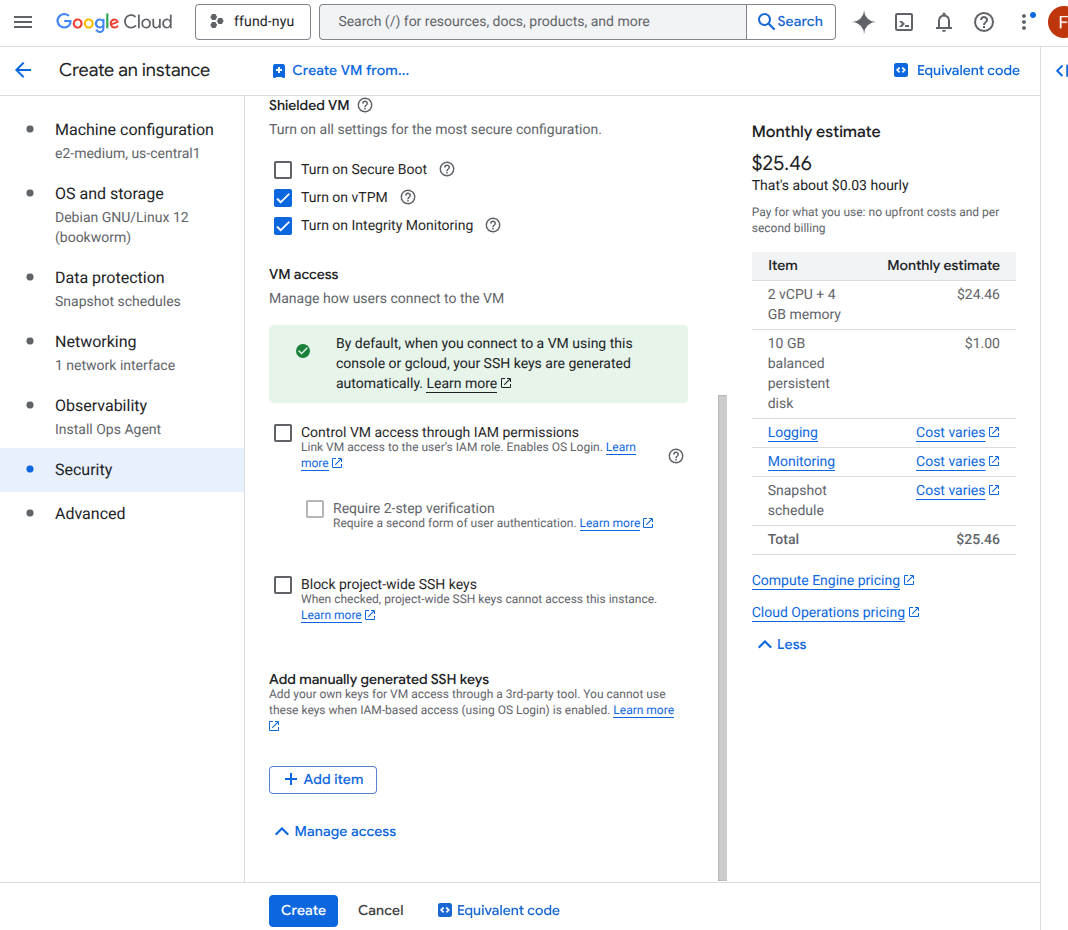Screen dimensions: 1068x930
Task: Click the blue Create button
Action: point(303,910)
